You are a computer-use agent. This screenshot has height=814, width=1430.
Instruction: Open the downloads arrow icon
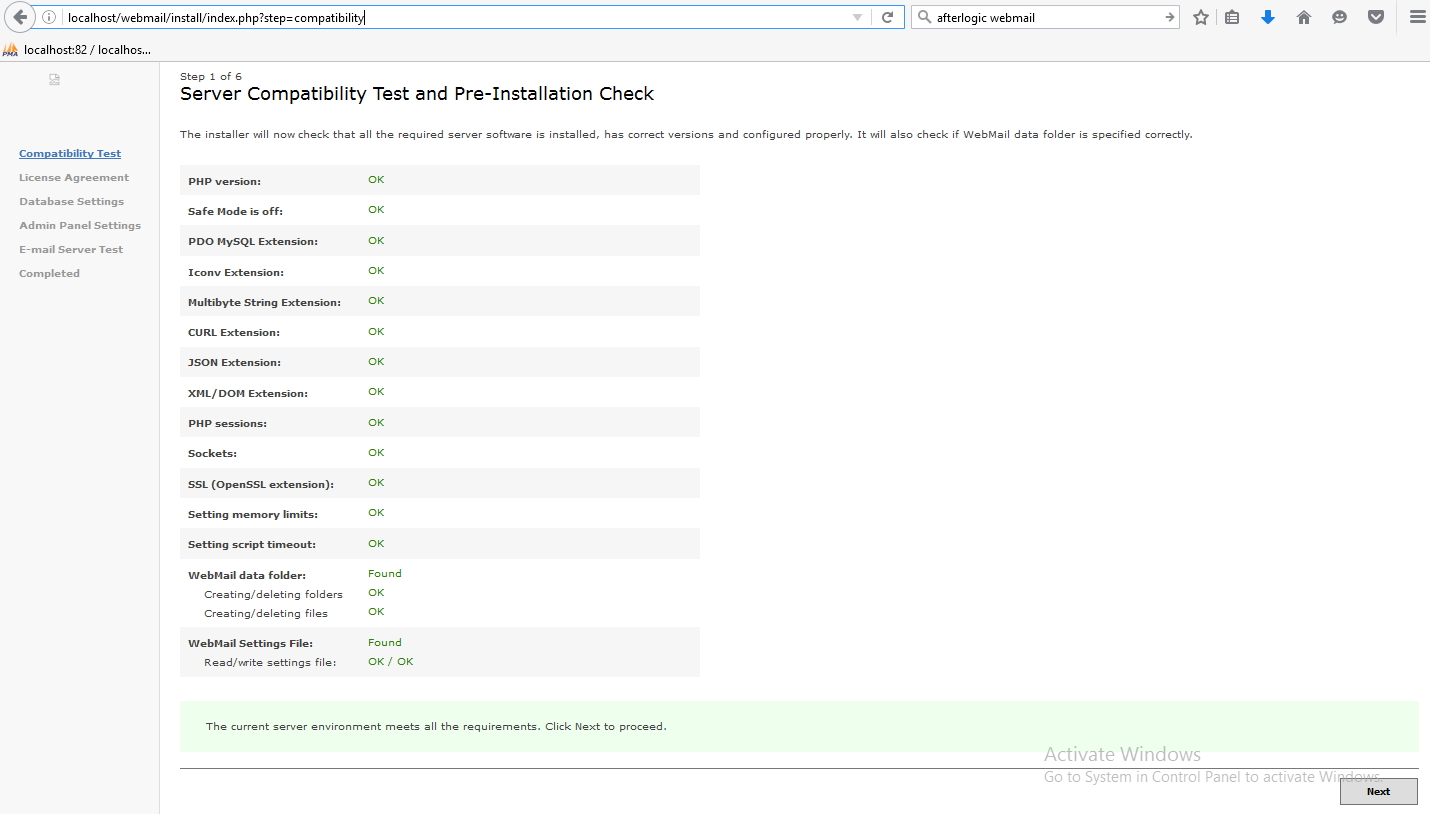coord(1268,17)
